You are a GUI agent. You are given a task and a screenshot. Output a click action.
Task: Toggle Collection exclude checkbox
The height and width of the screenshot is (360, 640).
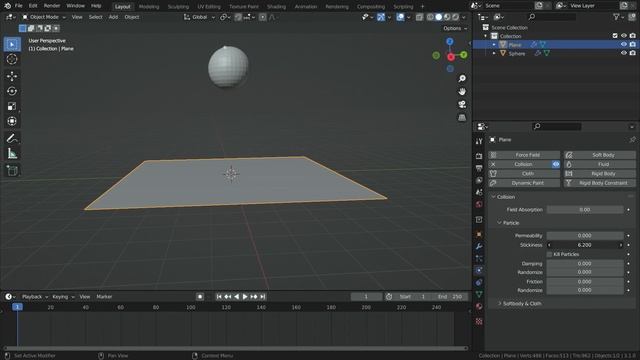click(x=615, y=36)
